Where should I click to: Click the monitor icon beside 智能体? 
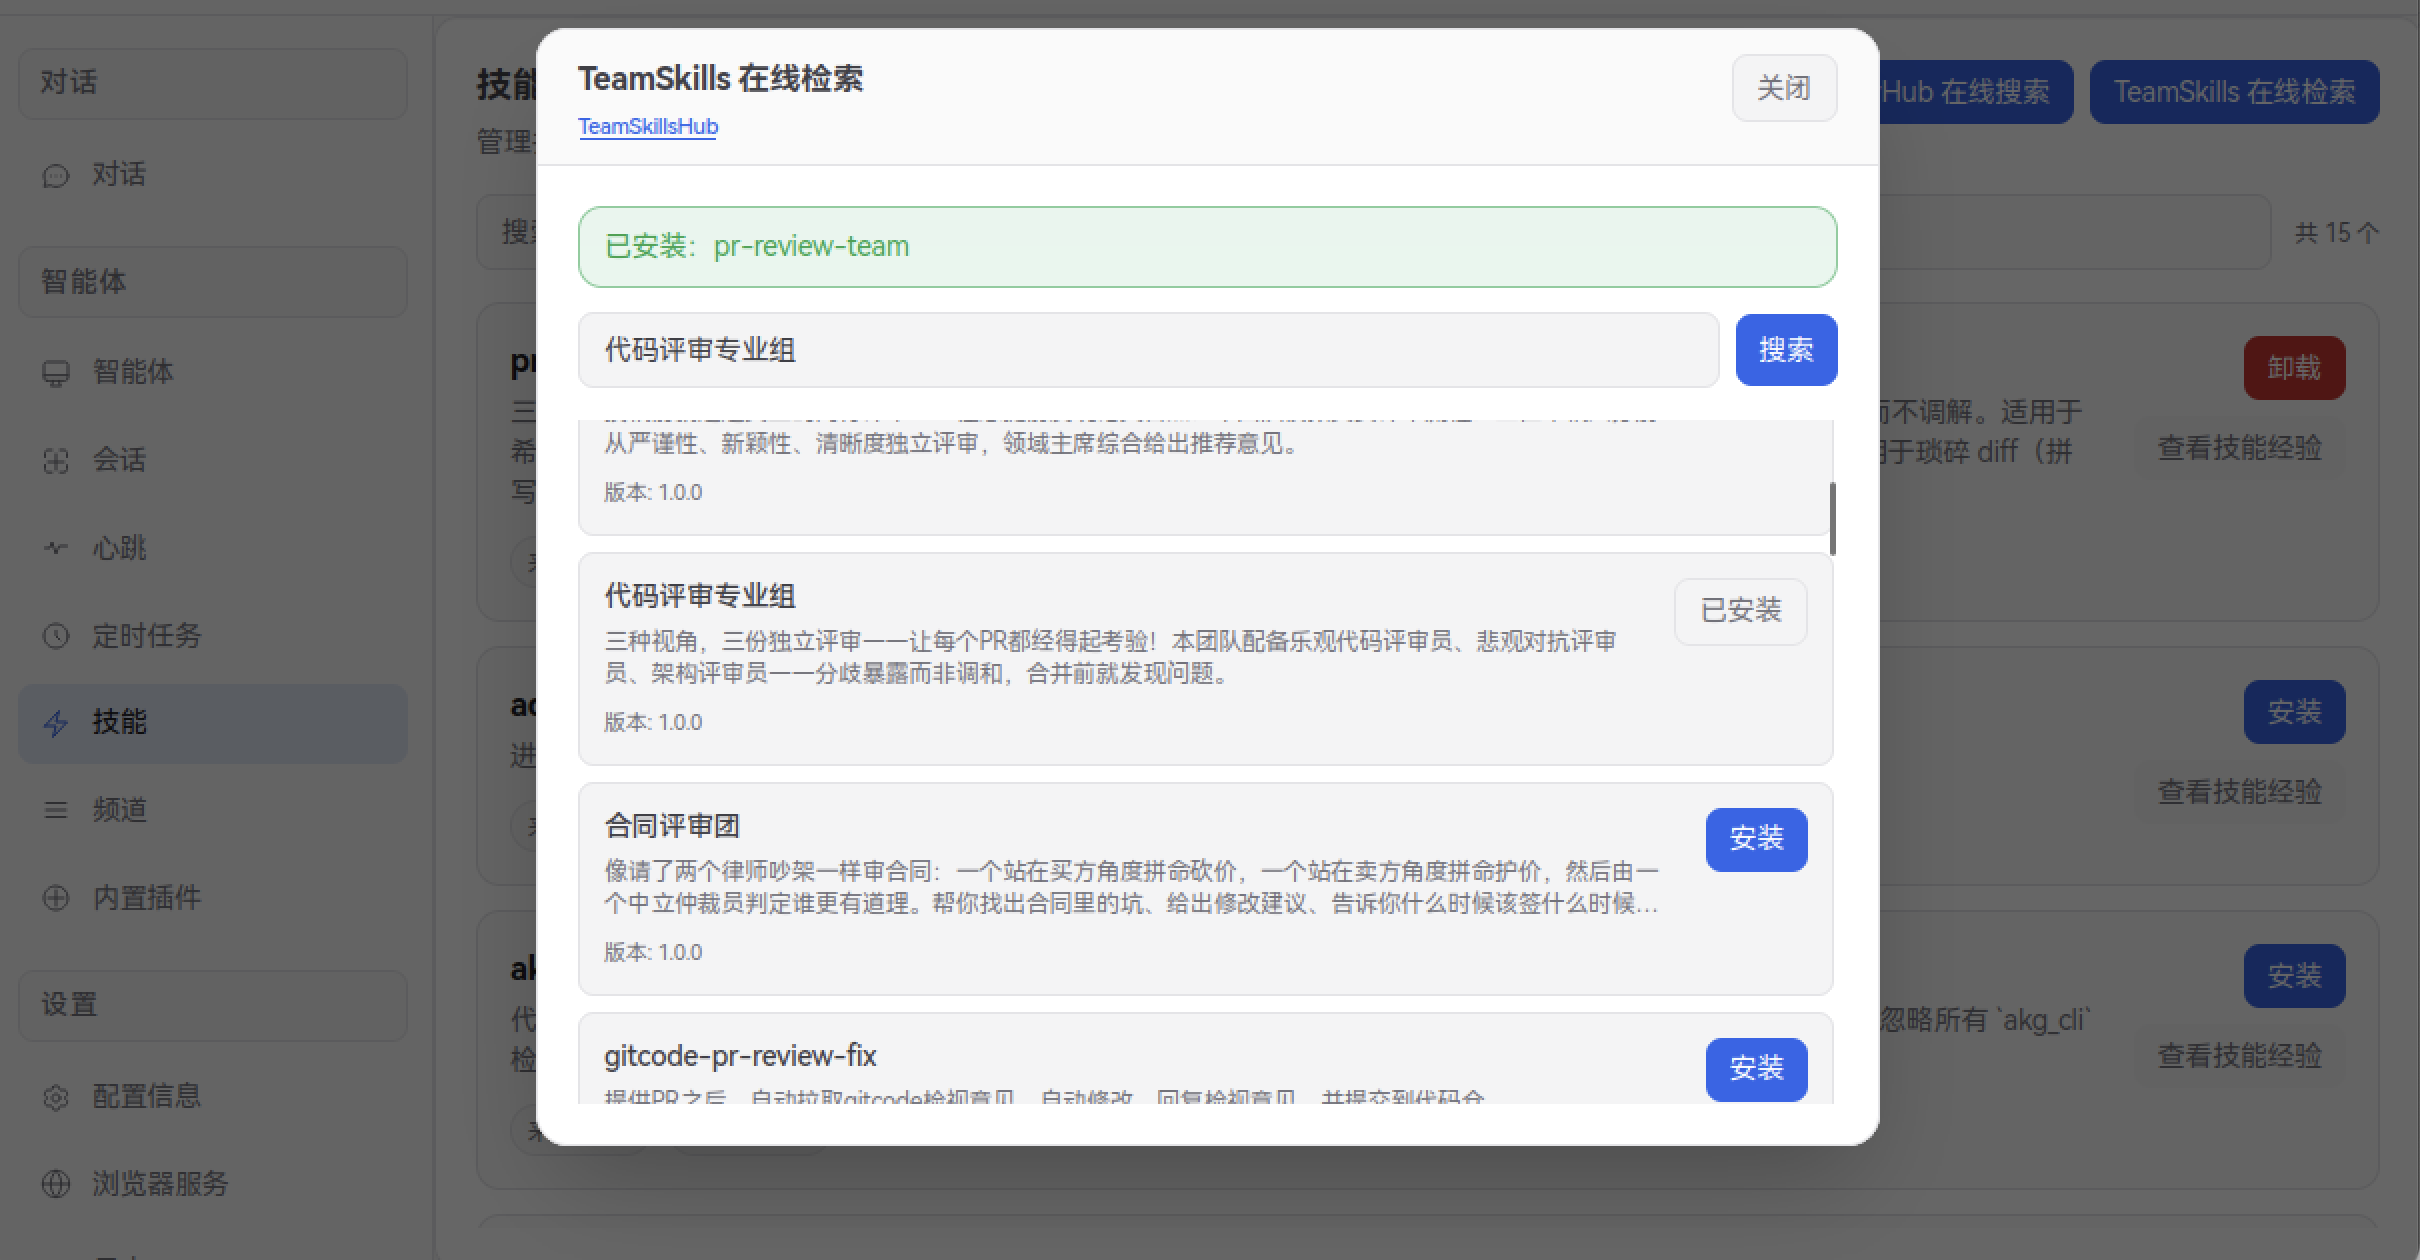point(56,373)
